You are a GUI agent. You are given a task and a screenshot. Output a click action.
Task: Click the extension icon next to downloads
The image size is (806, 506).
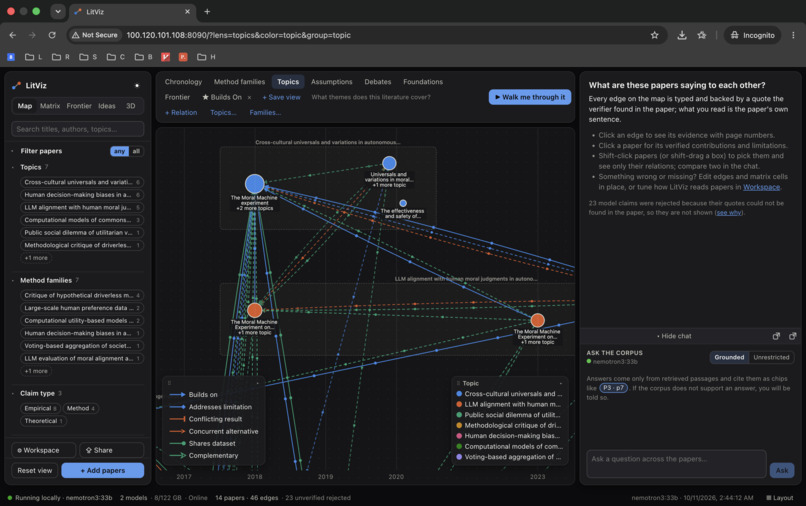tap(702, 35)
